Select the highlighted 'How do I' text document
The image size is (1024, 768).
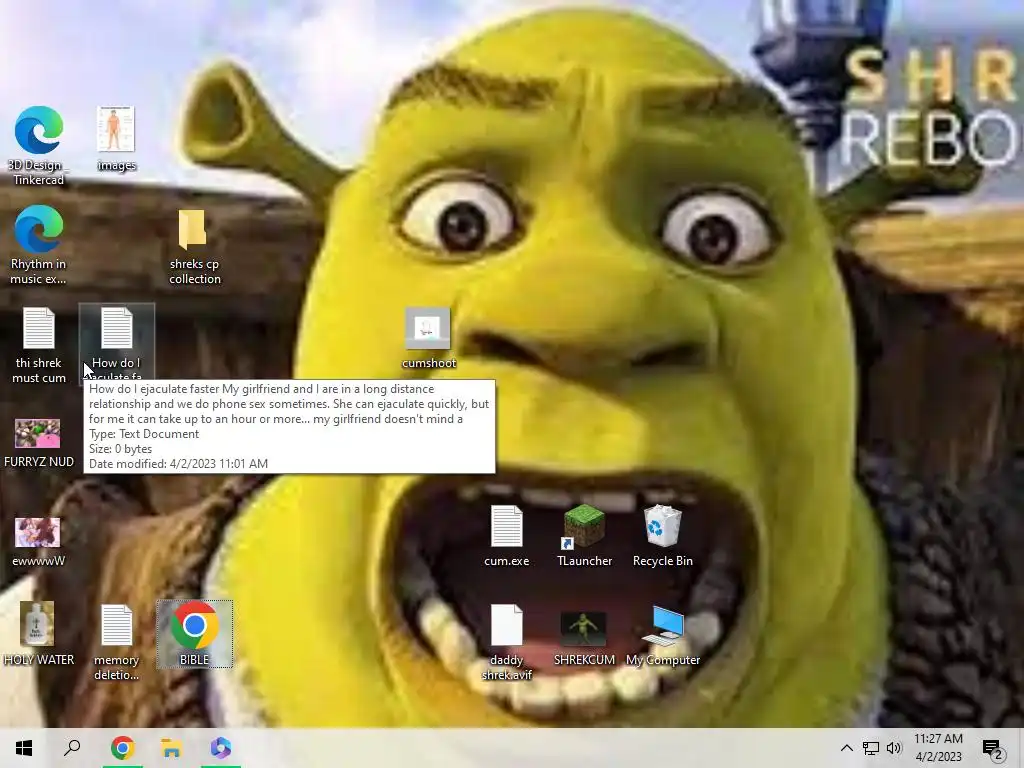[116, 343]
